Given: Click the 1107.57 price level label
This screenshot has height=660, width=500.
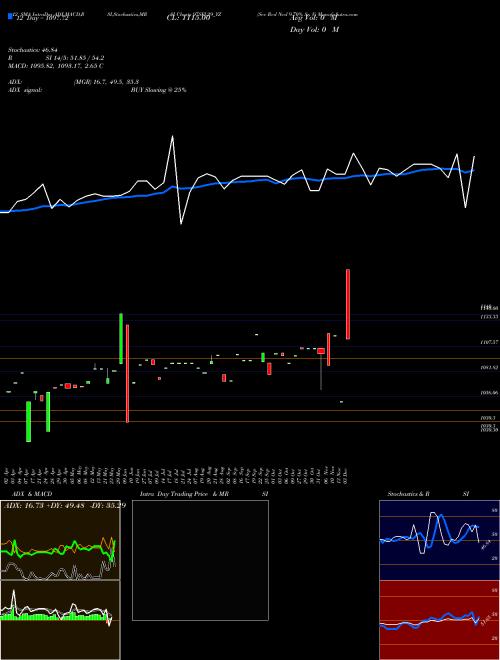Looking at the screenshot, I should pos(489,343).
